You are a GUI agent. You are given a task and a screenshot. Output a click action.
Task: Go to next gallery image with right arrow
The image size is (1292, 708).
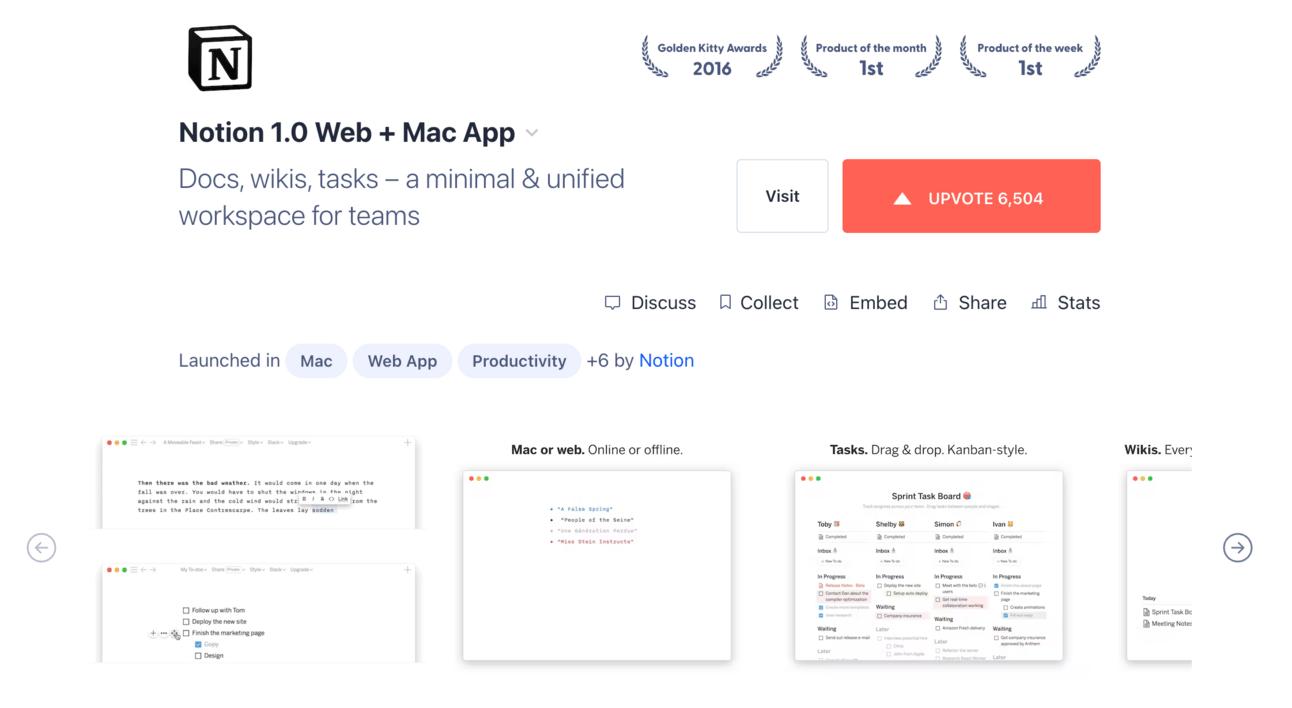coord(1237,547)
